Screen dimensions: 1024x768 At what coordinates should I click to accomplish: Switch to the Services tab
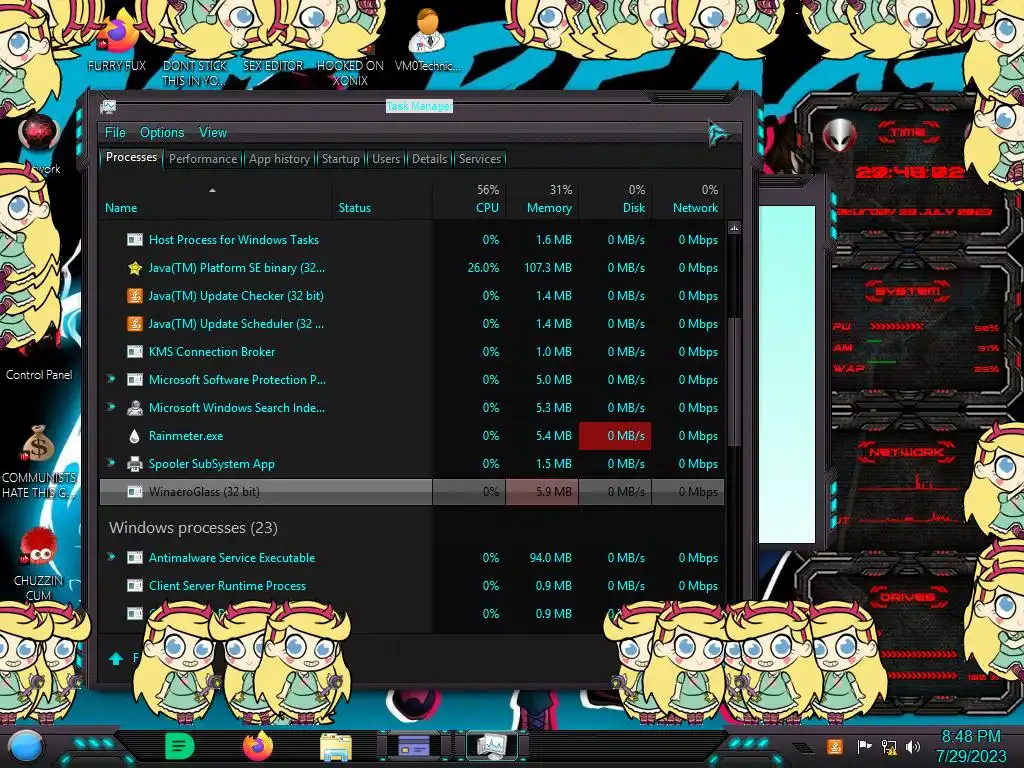(479, 159)
